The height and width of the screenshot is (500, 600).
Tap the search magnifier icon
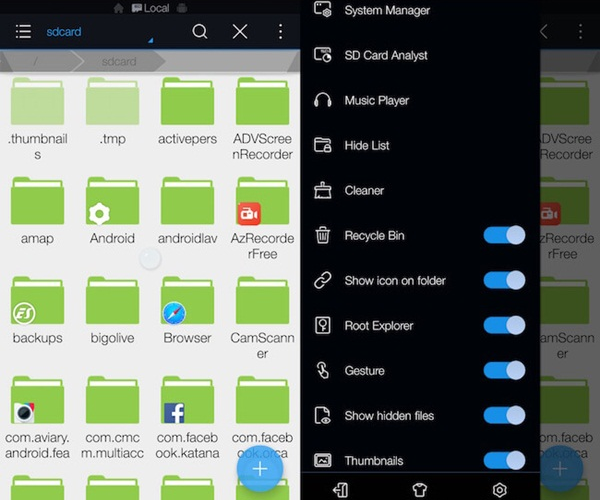tap(200, 31)
